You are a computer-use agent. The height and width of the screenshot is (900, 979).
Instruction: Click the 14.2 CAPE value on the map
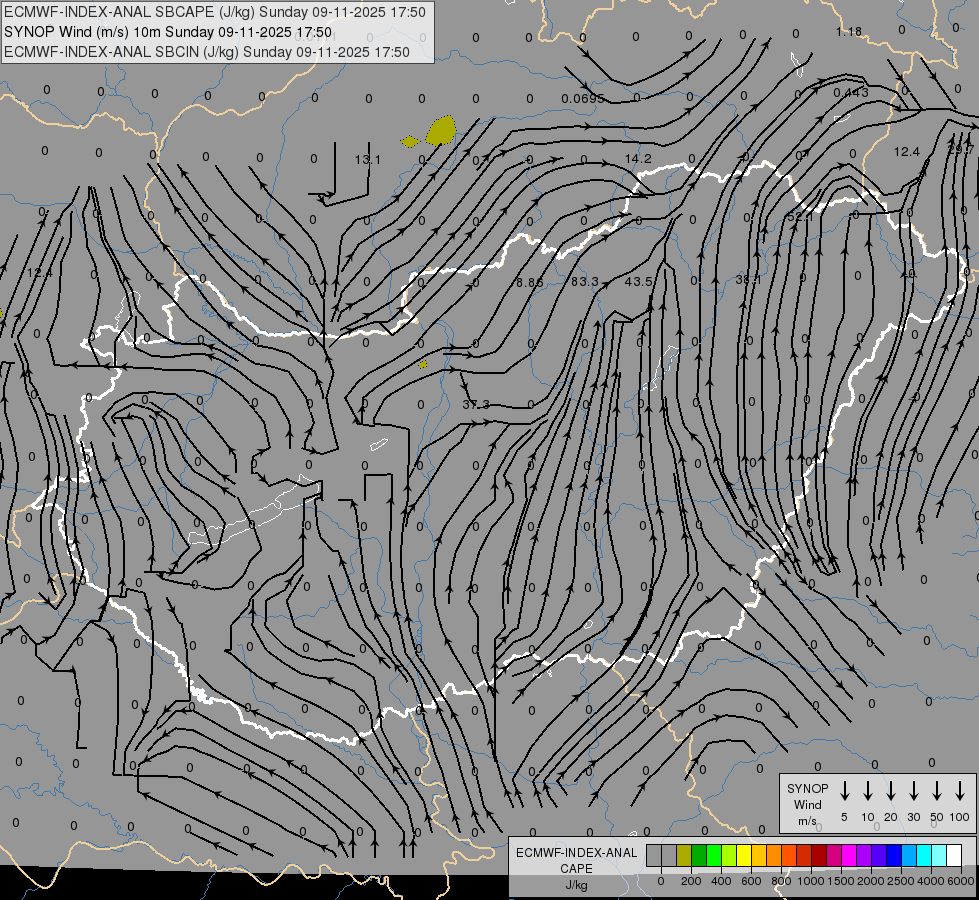pyautogui.click(x=638, y=159)
